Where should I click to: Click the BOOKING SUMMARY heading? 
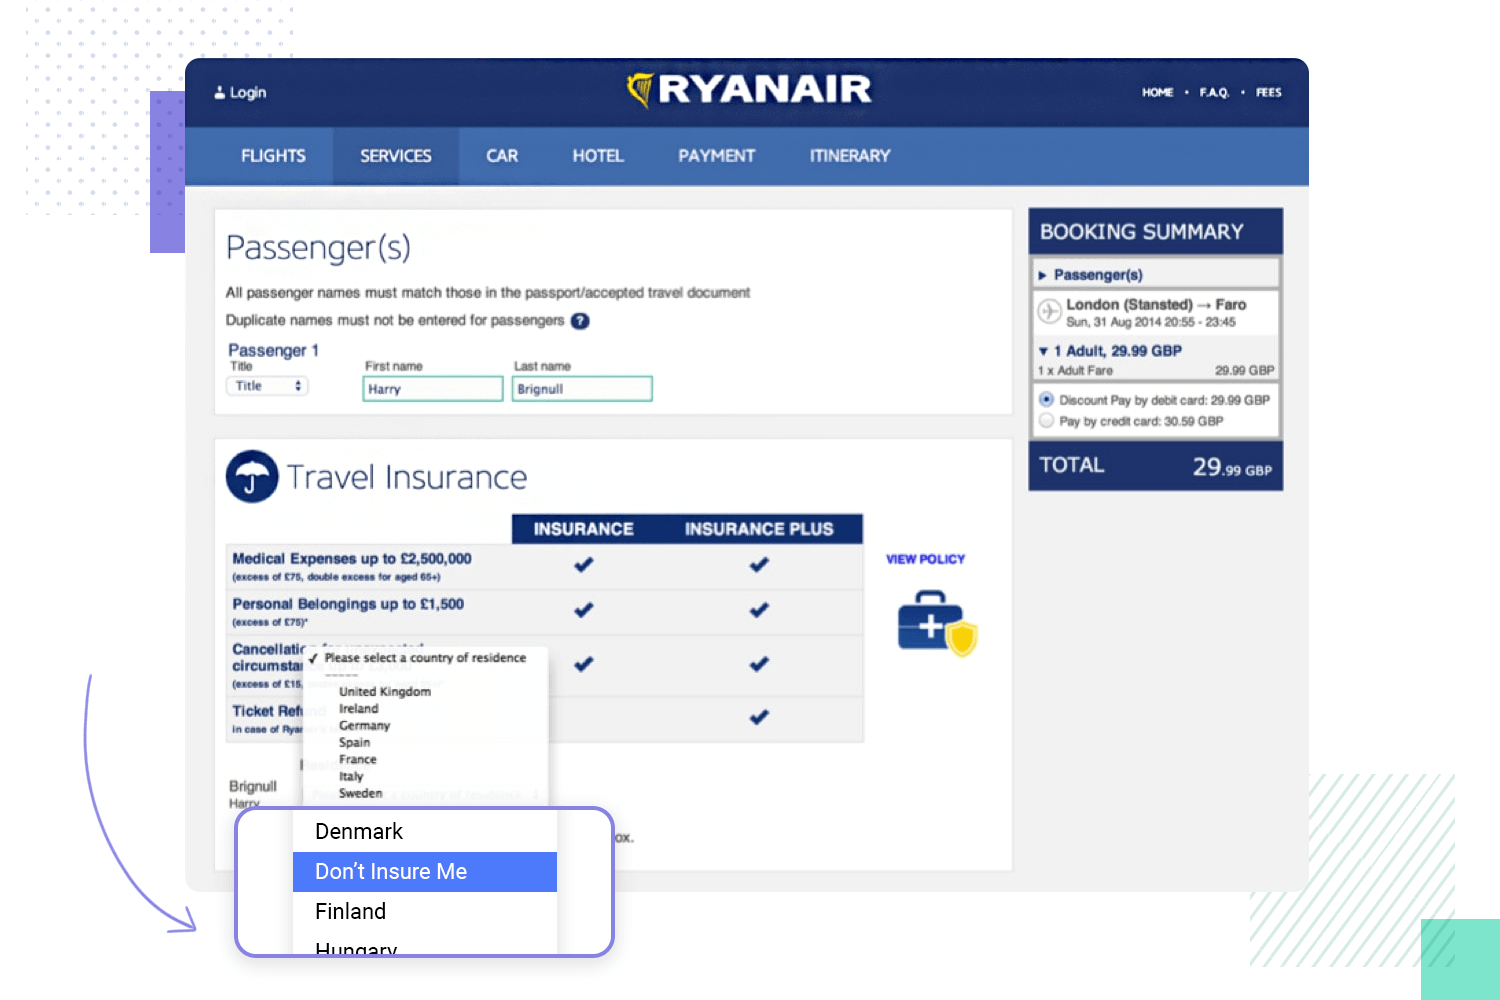1142,232
